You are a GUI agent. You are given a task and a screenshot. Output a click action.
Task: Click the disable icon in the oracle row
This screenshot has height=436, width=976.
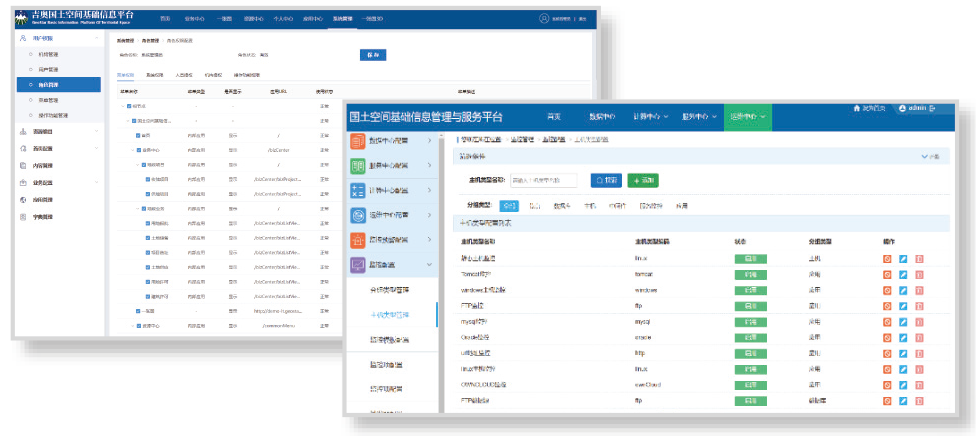tap(888, 338)
